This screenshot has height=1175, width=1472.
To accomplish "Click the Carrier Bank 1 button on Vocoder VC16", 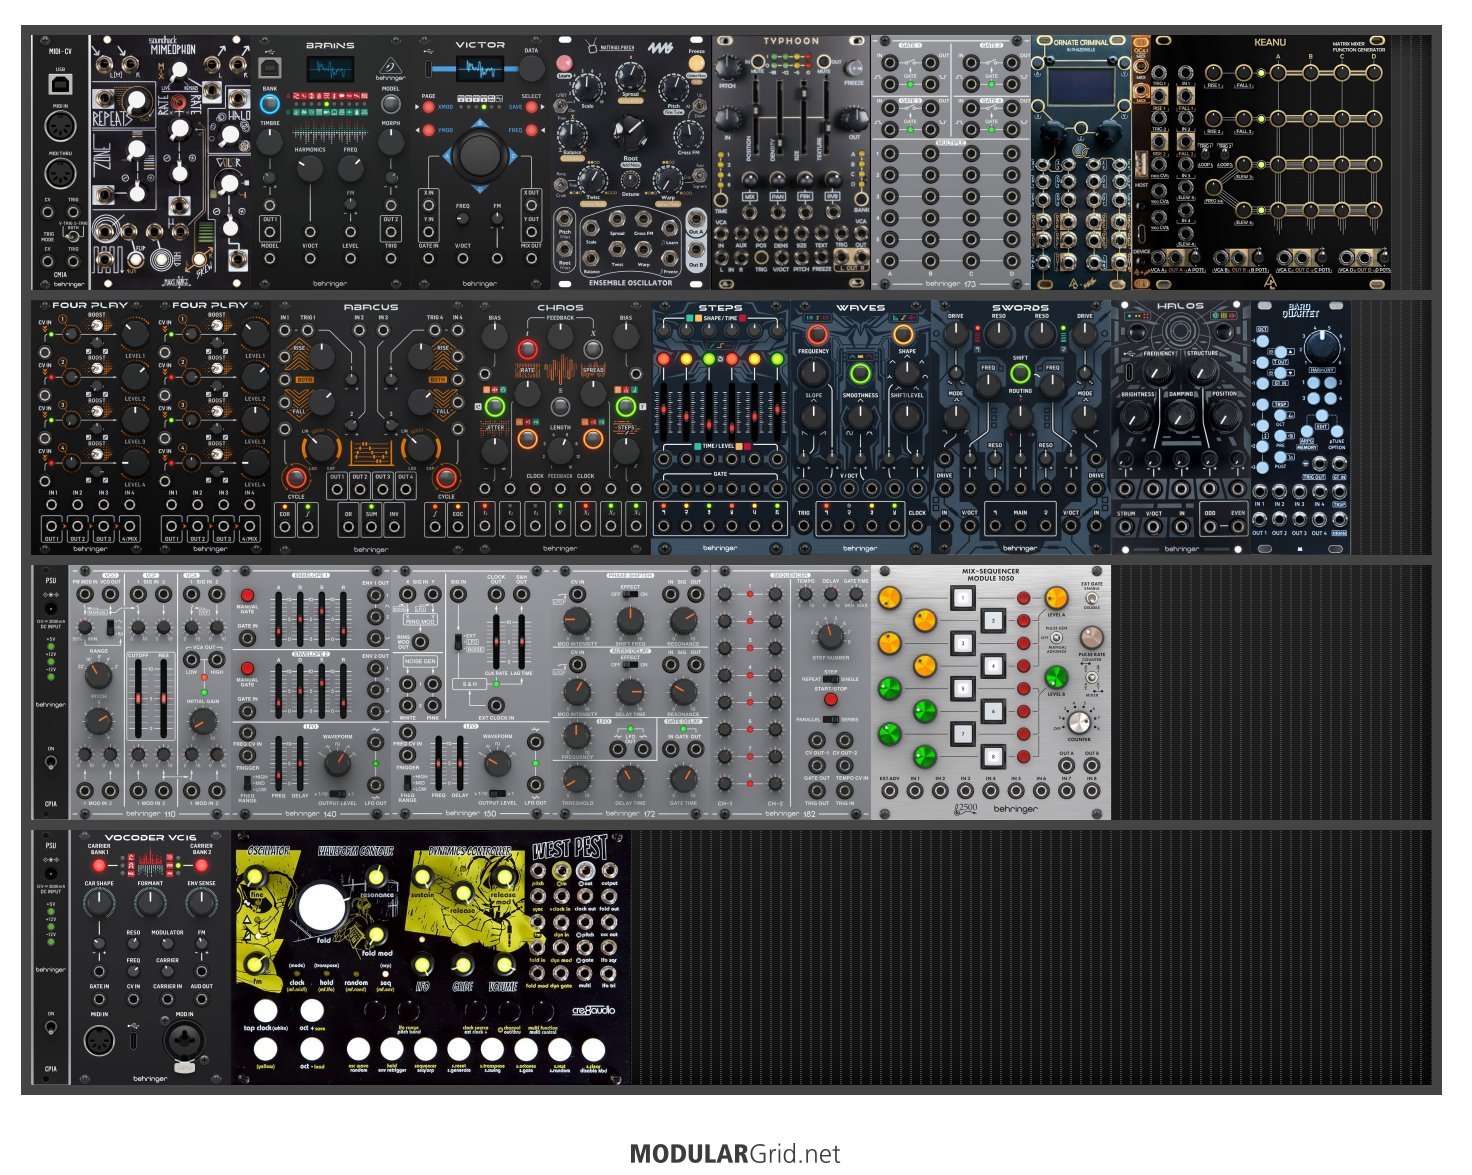I will [99, 865].
